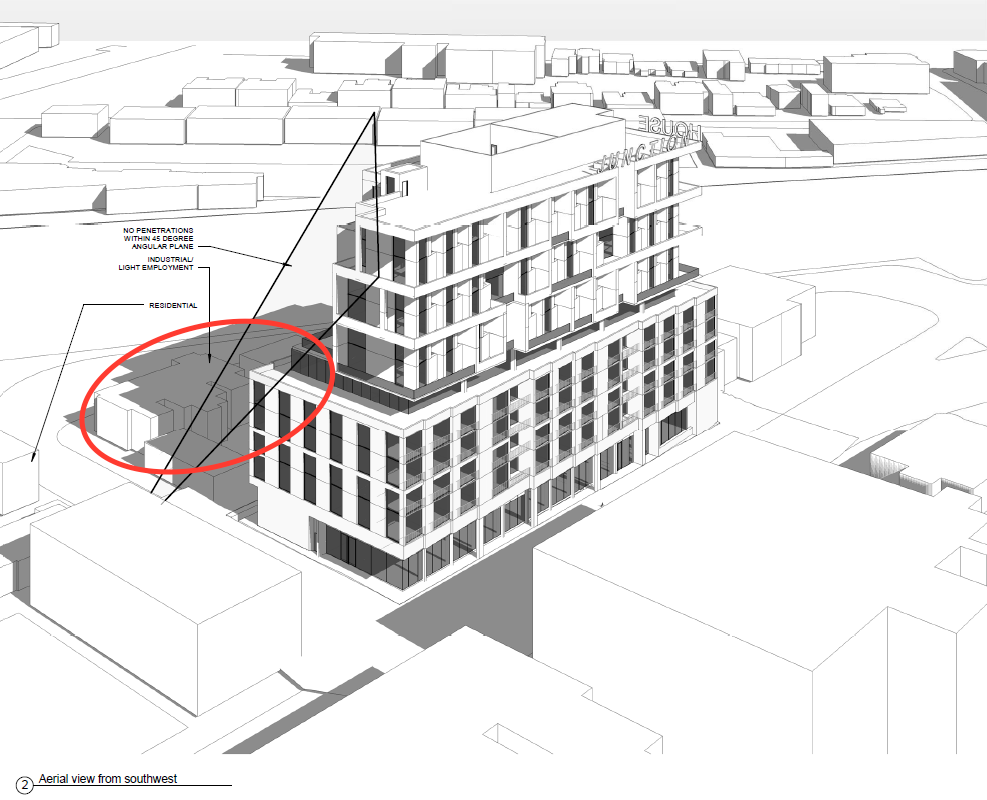The height and width of the screenshot is (800, 987).
Task: Click the 'Aerial view from southwest' caption
Action: [x=108, y=778]
